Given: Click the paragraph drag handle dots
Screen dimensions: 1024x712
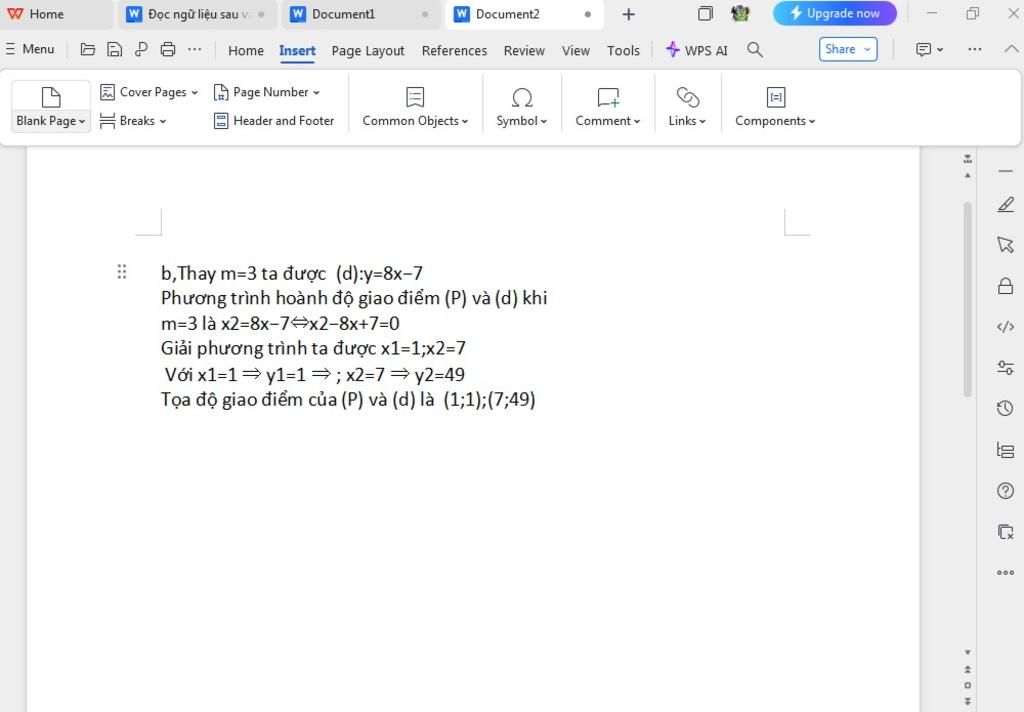Looking at the screenshot, I should 121,271.
